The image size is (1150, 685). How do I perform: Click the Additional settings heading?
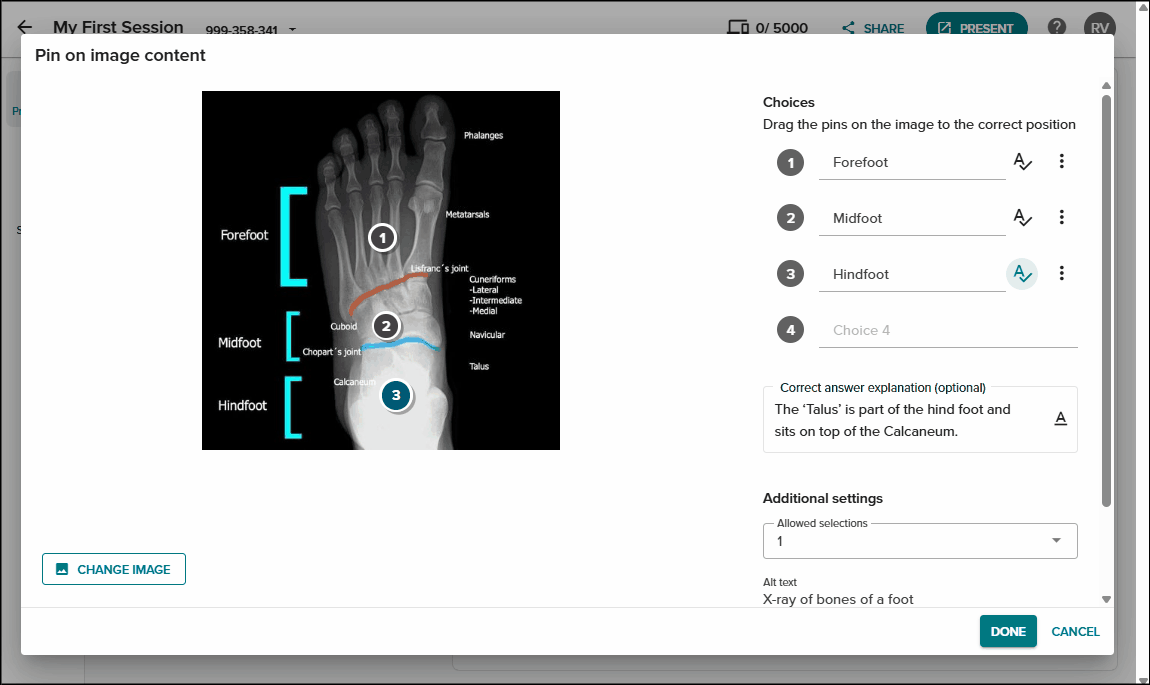coord(822,498)
